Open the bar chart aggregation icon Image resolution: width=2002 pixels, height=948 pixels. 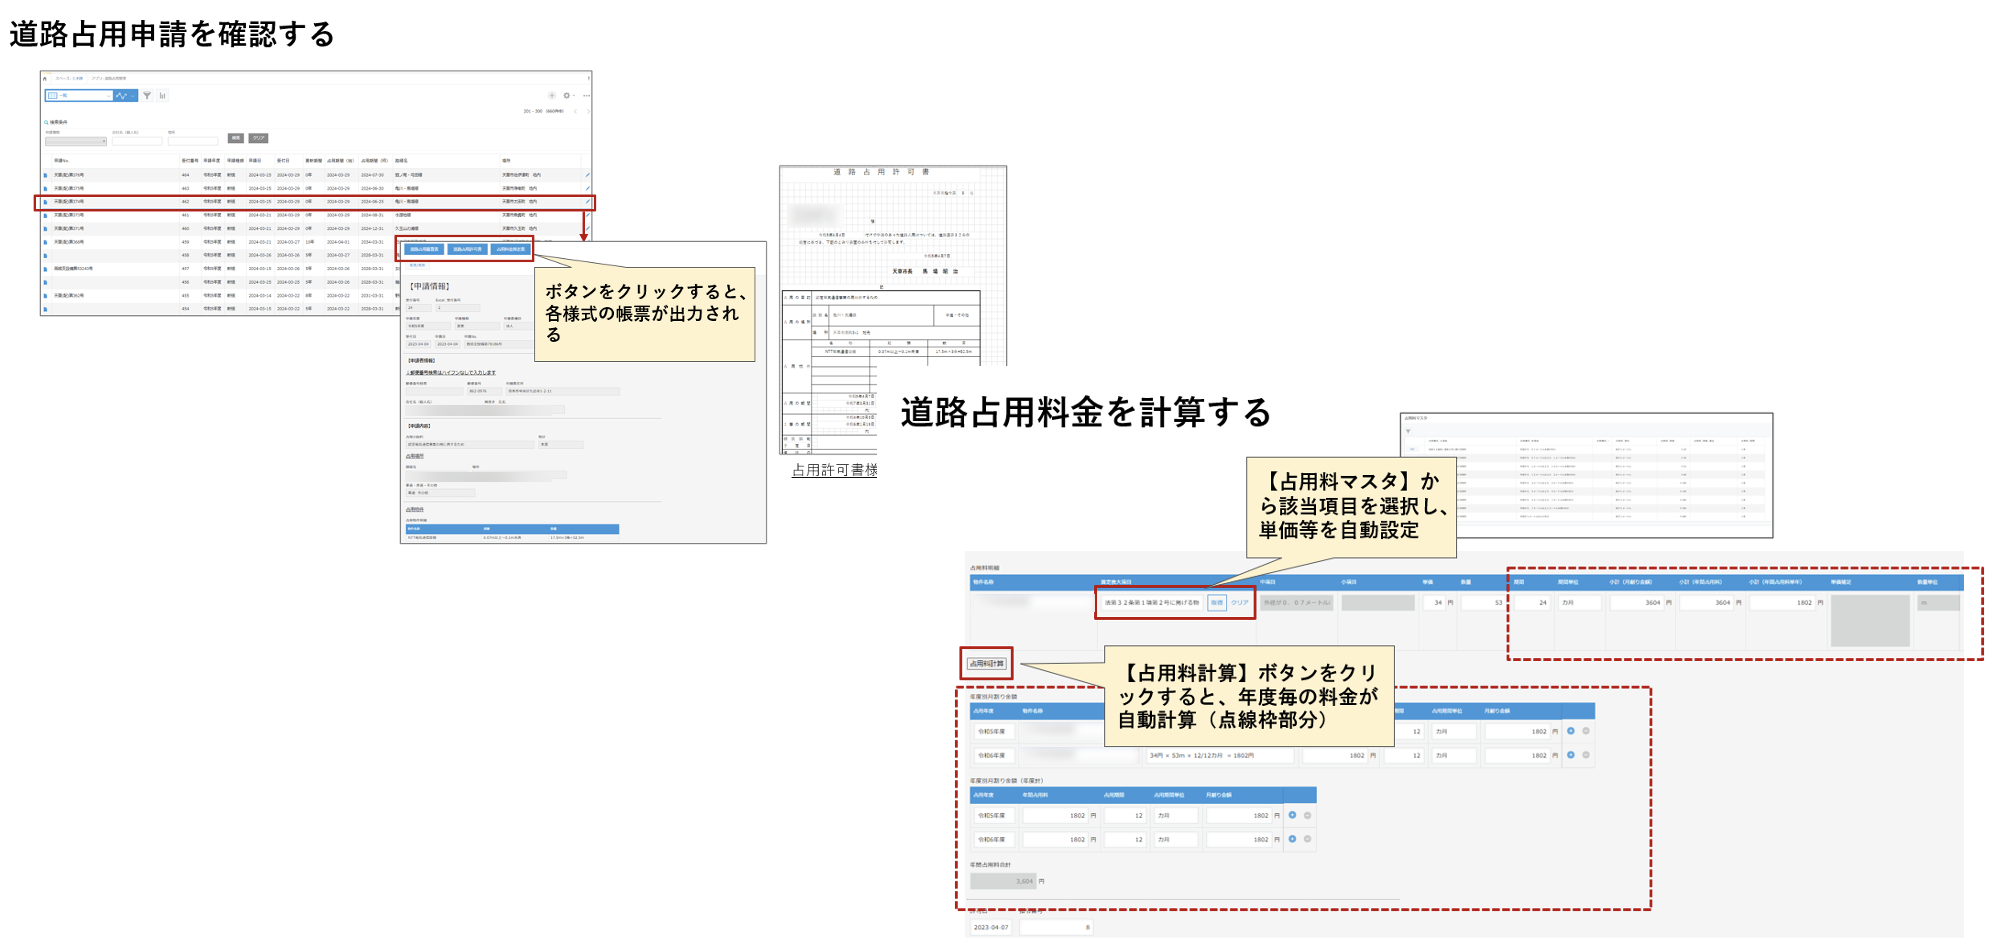[162, 96]
